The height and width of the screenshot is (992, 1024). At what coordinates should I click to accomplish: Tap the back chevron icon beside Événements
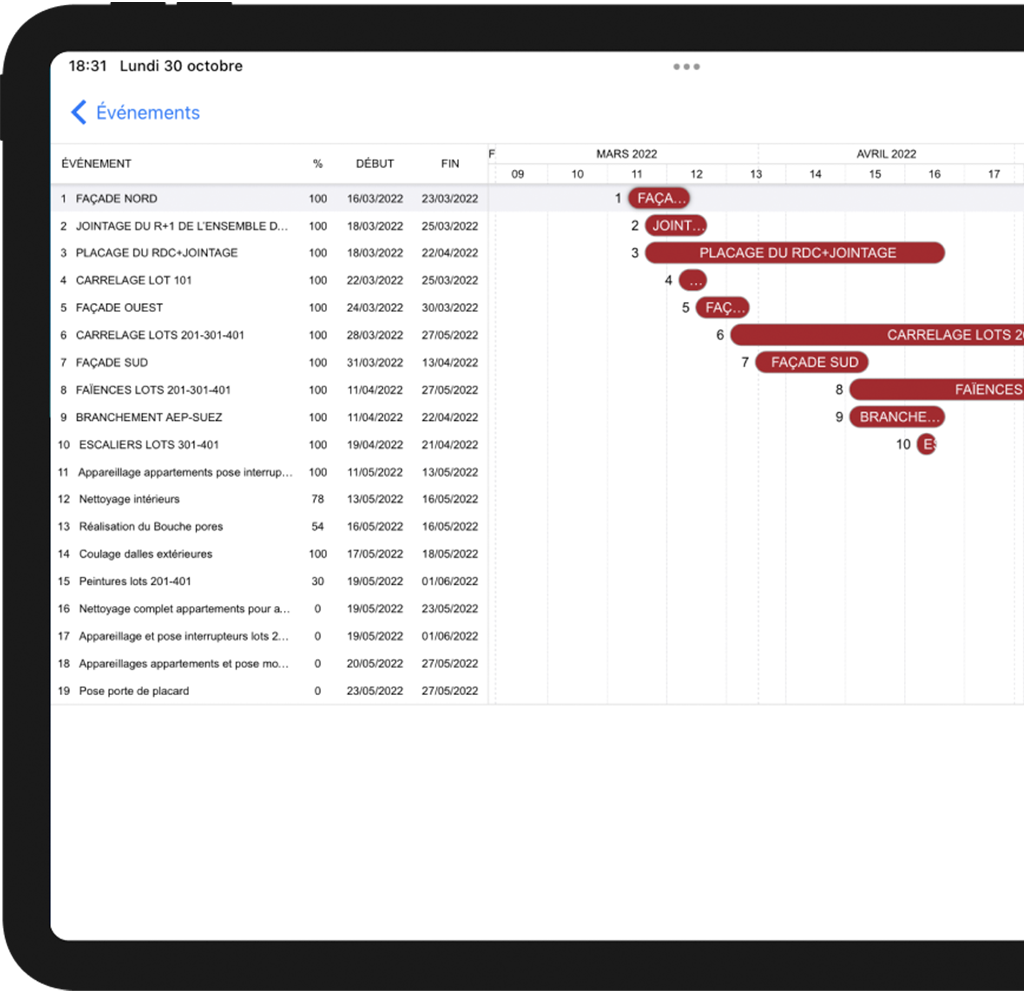point(79,113)
